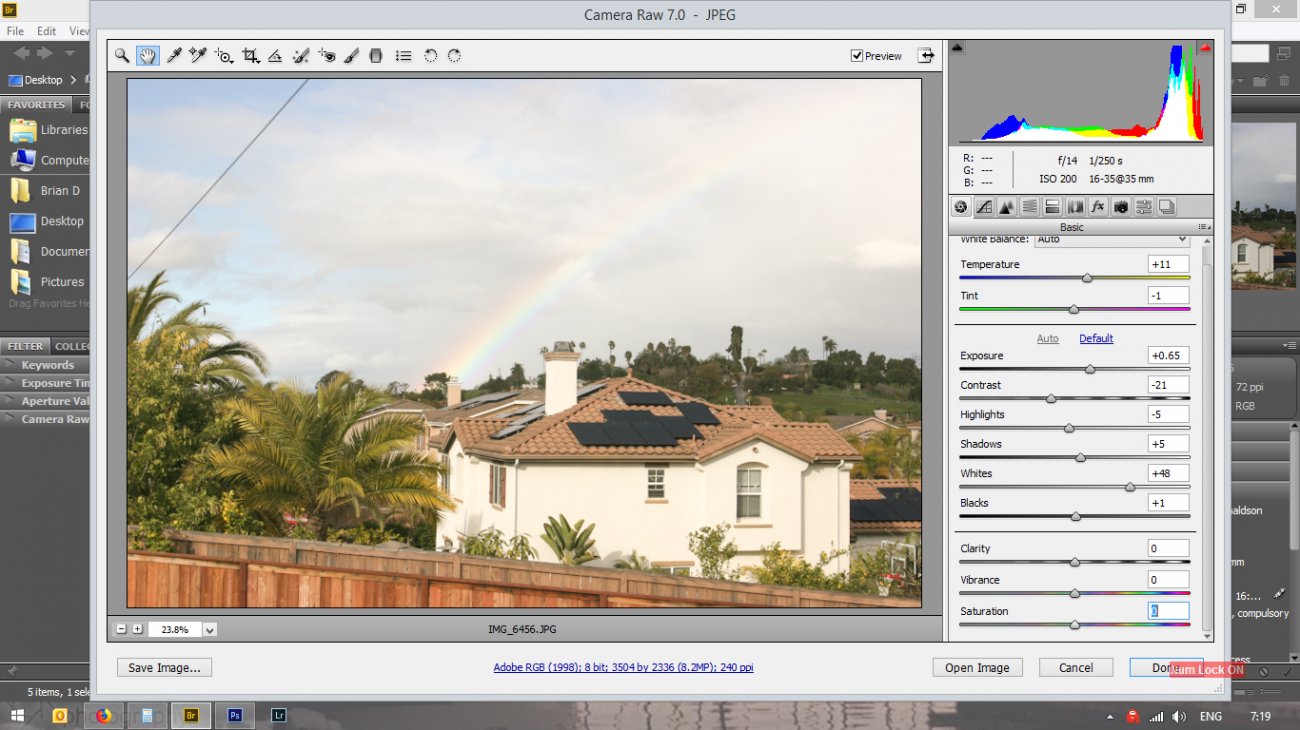Open the Basic panel flyout menu
This screenshot has width=1300, height=730.
1204,227
